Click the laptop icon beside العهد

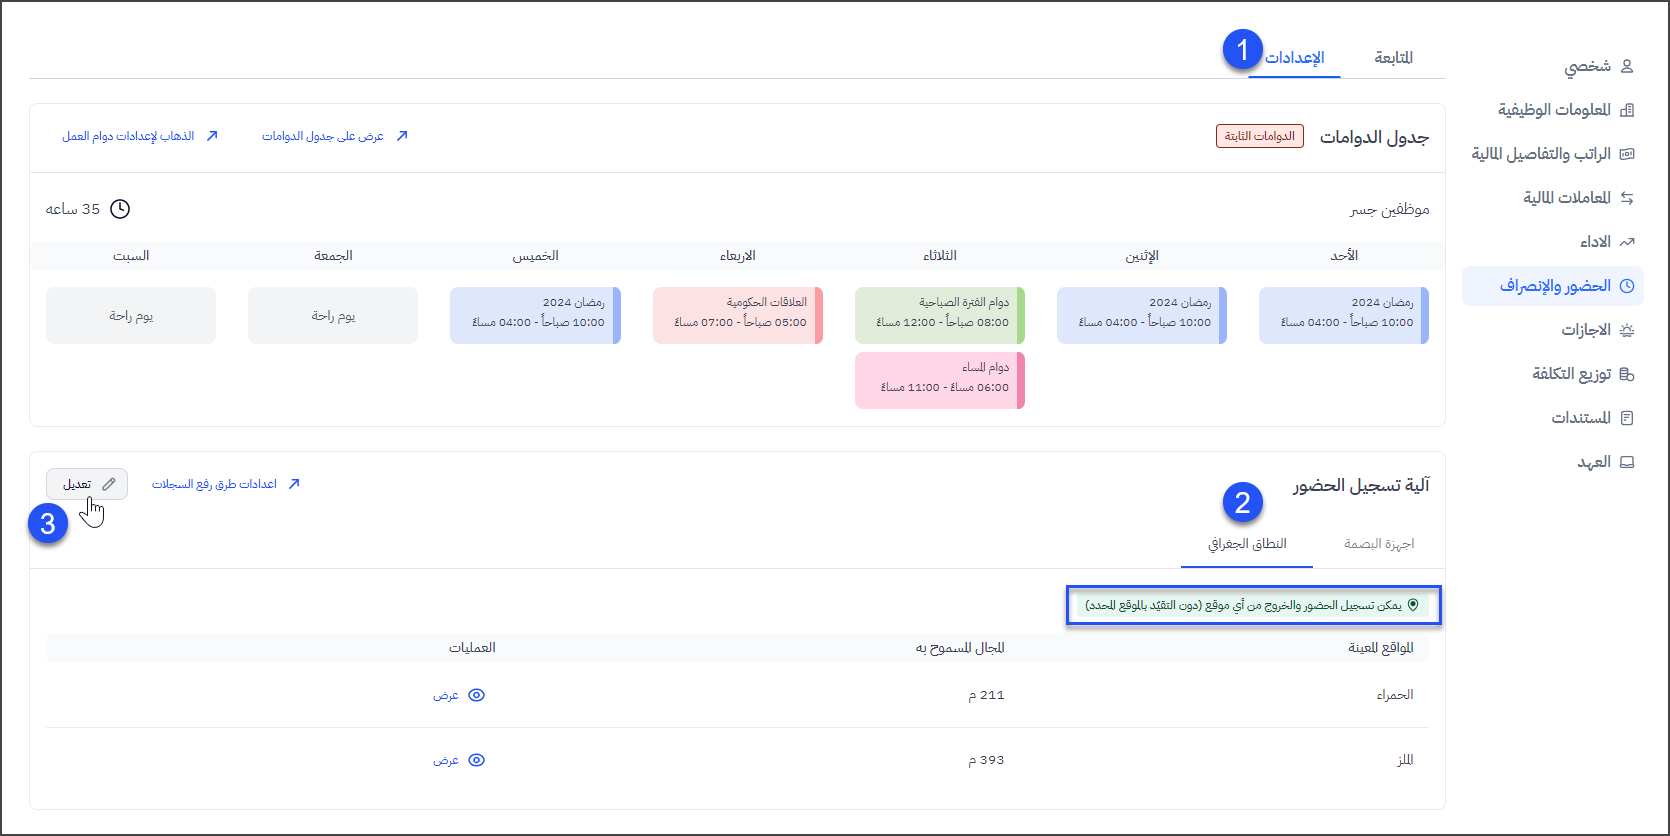click(x=1627, y=462)
